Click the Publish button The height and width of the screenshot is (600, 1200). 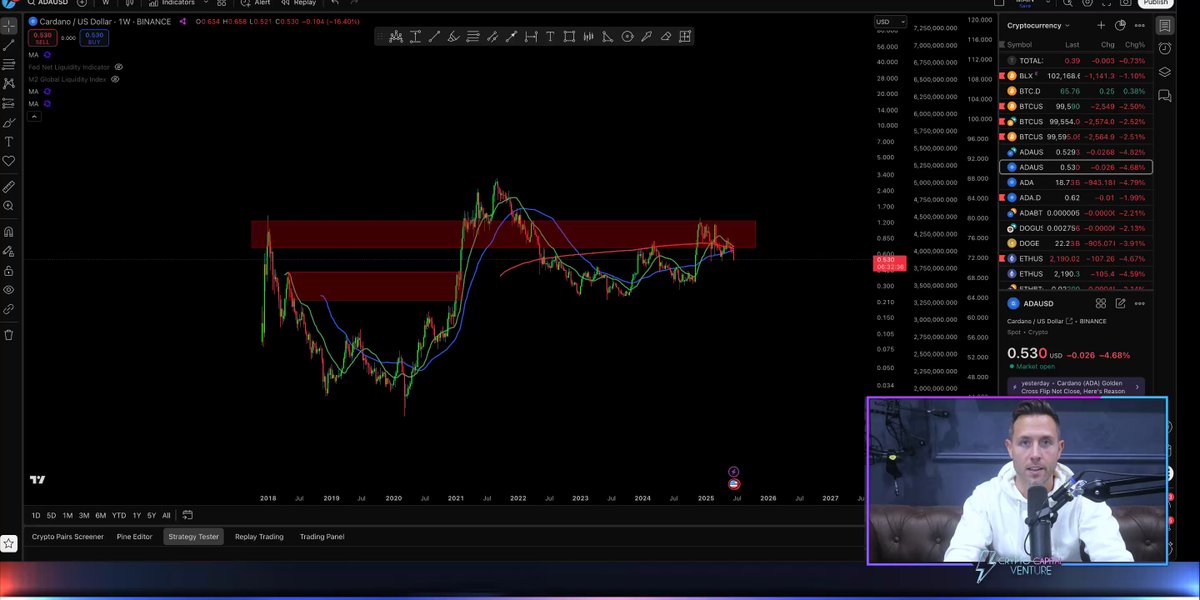[x=1155, y=3]
